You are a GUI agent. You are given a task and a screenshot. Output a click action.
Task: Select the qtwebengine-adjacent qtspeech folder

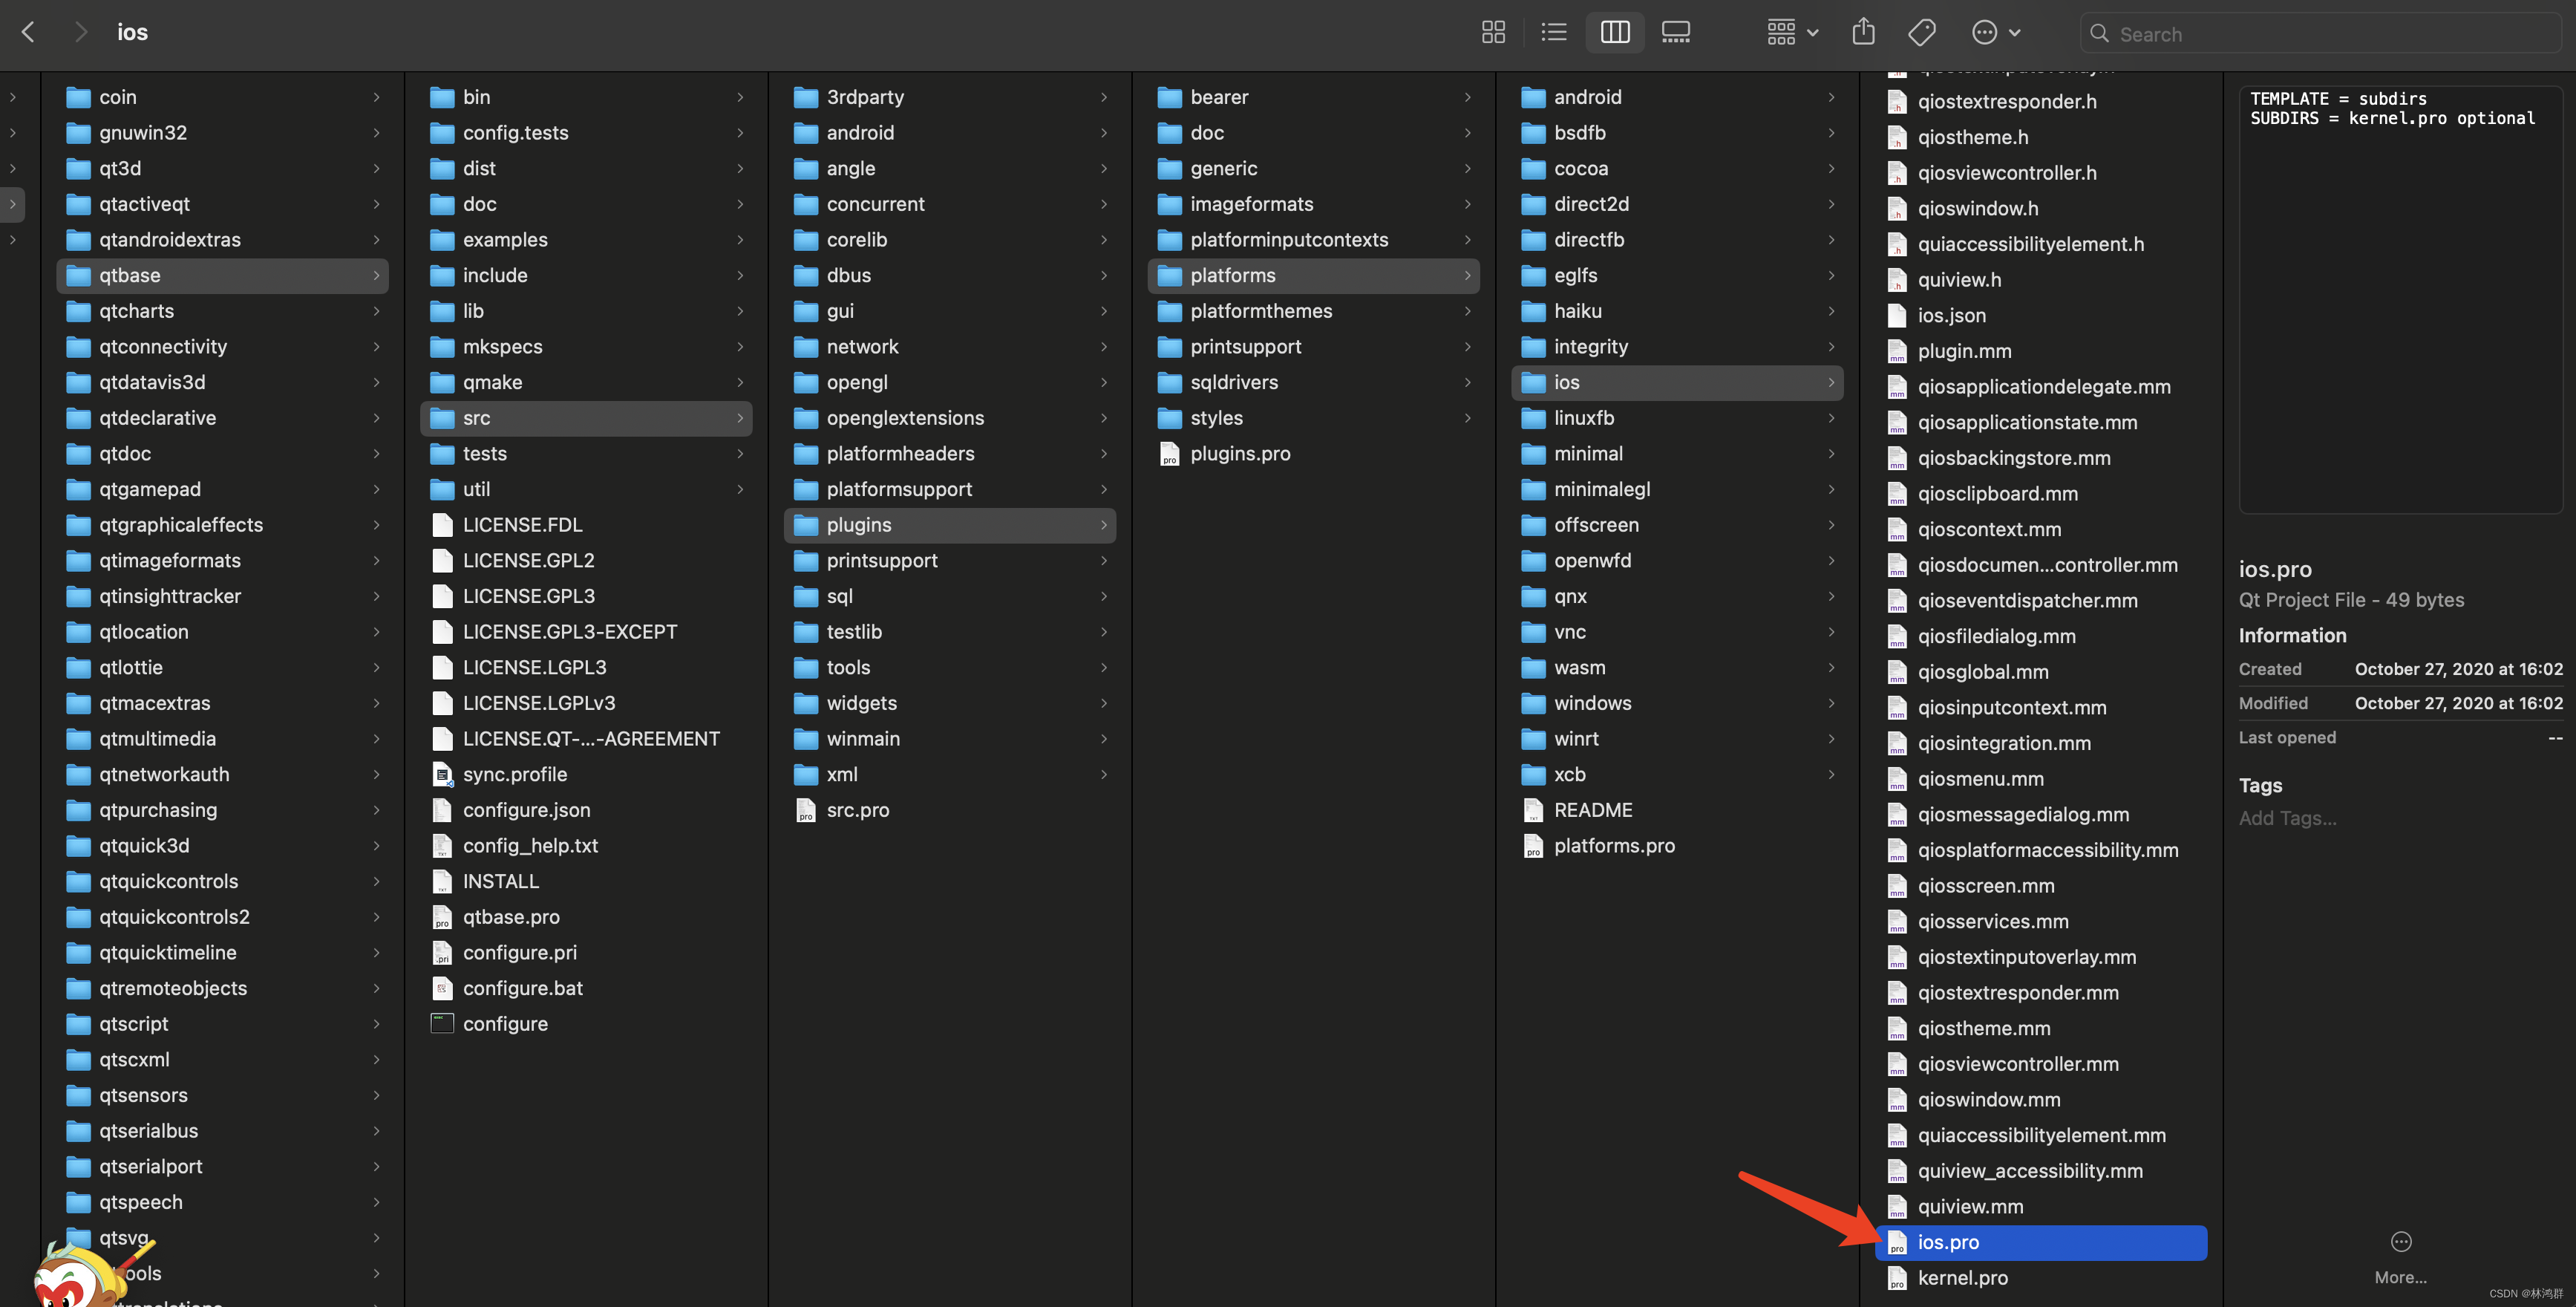click(x=222, y=1202)
